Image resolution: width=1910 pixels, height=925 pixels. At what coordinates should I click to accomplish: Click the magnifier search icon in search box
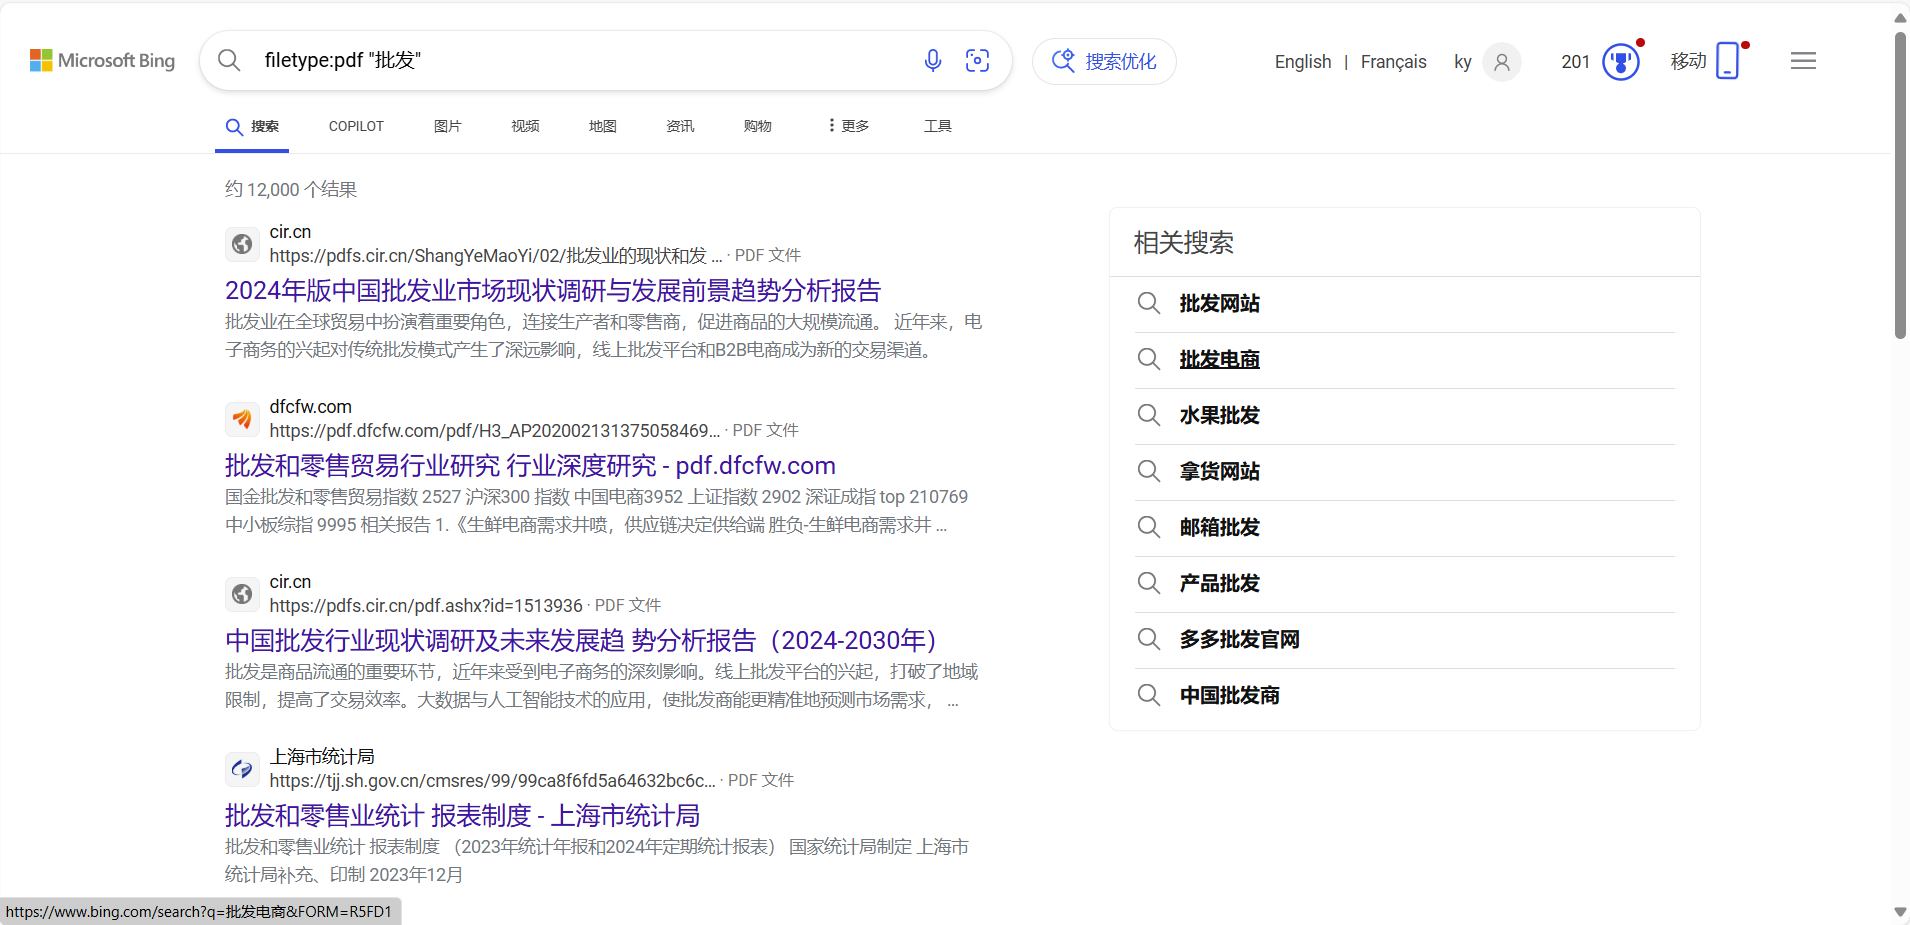click(x=229, y=61)
